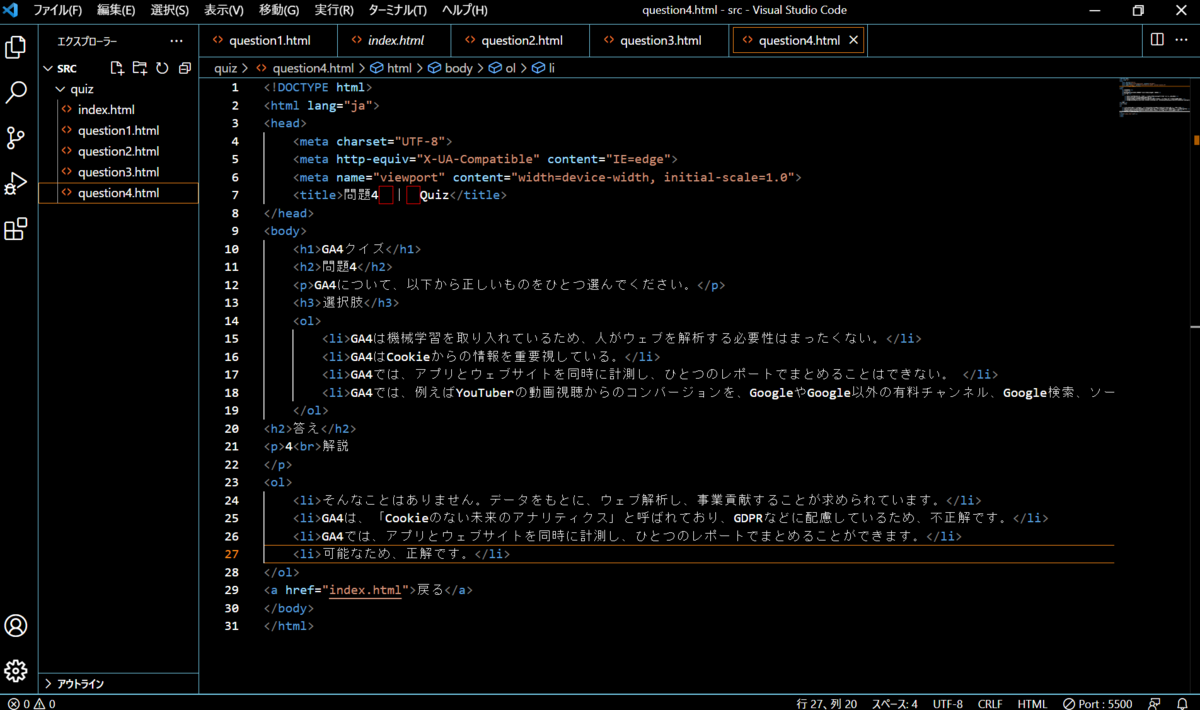
Task: Open the 選択(S) menu
Action: point(169,10)
